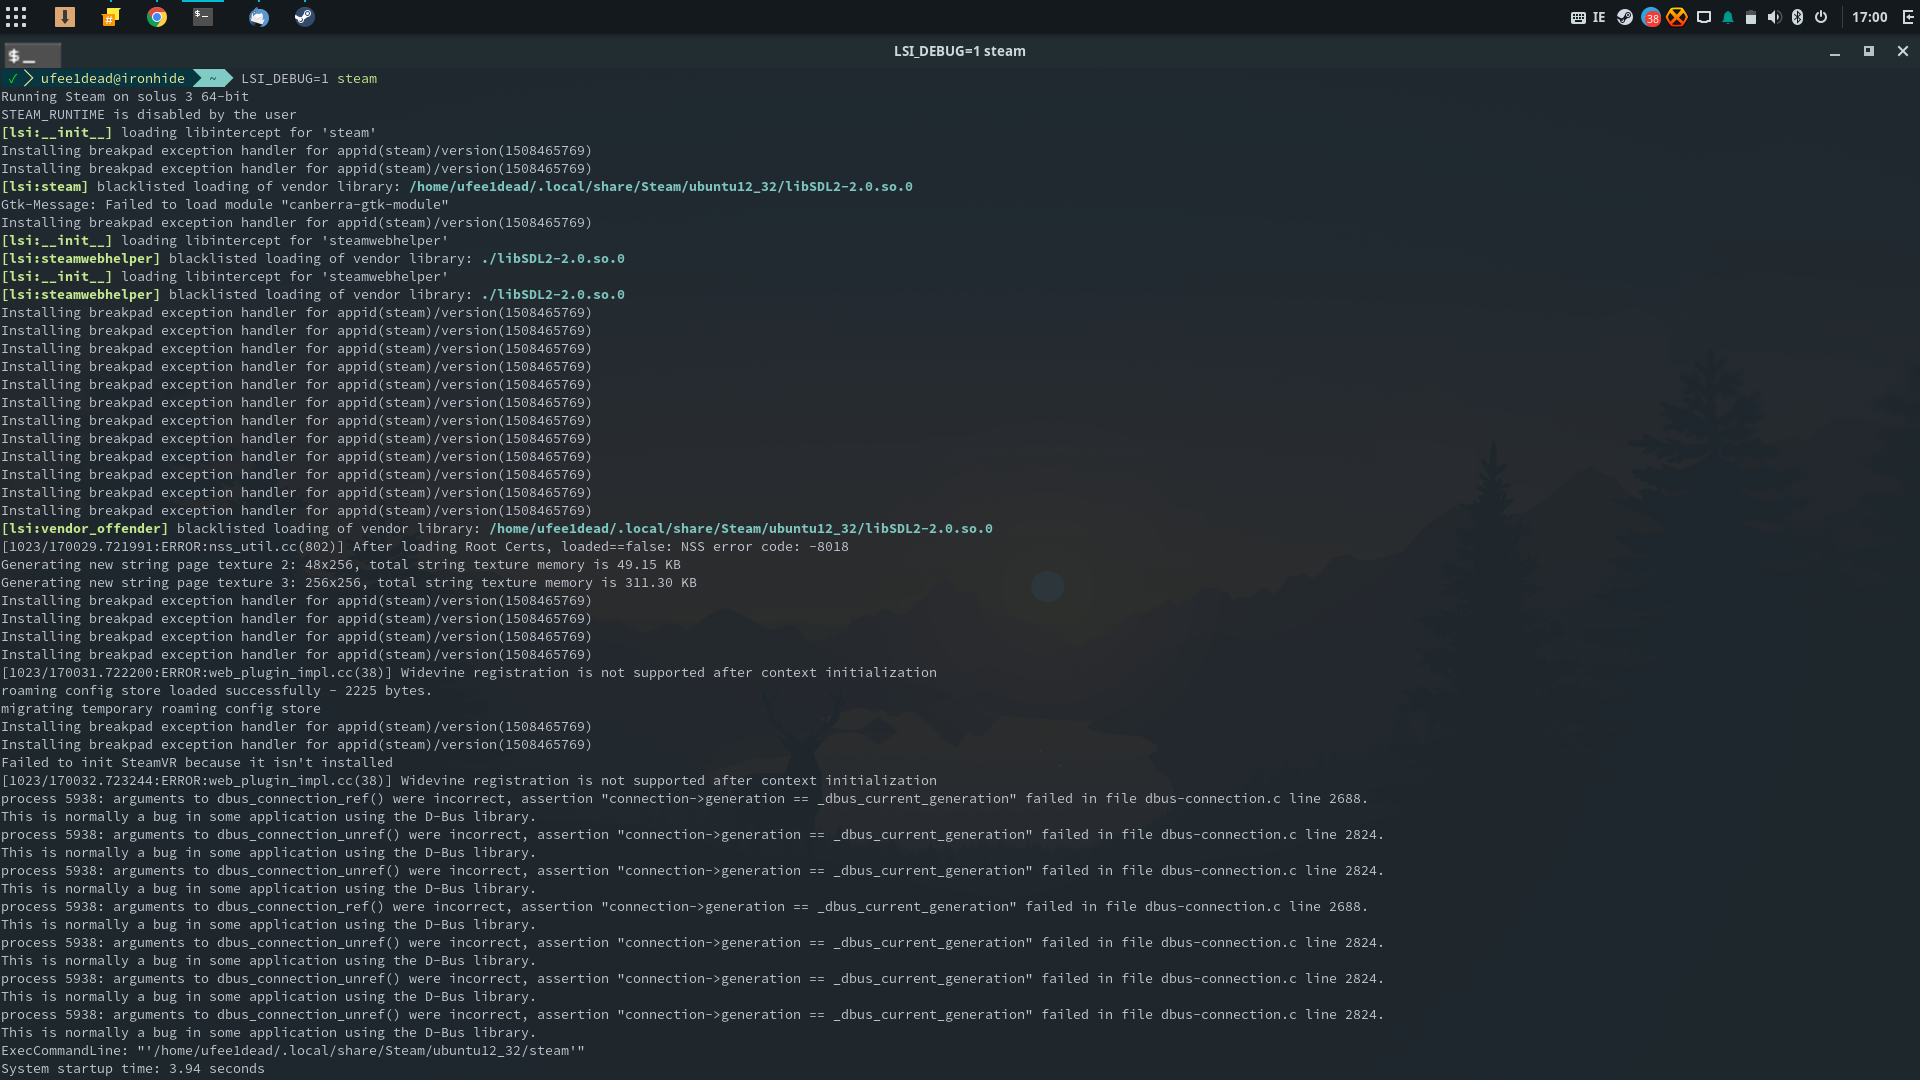Click 'roaming config store loaded successfully' line
This screenshot has width=1920, height=1080.
[x=217, y=690]
